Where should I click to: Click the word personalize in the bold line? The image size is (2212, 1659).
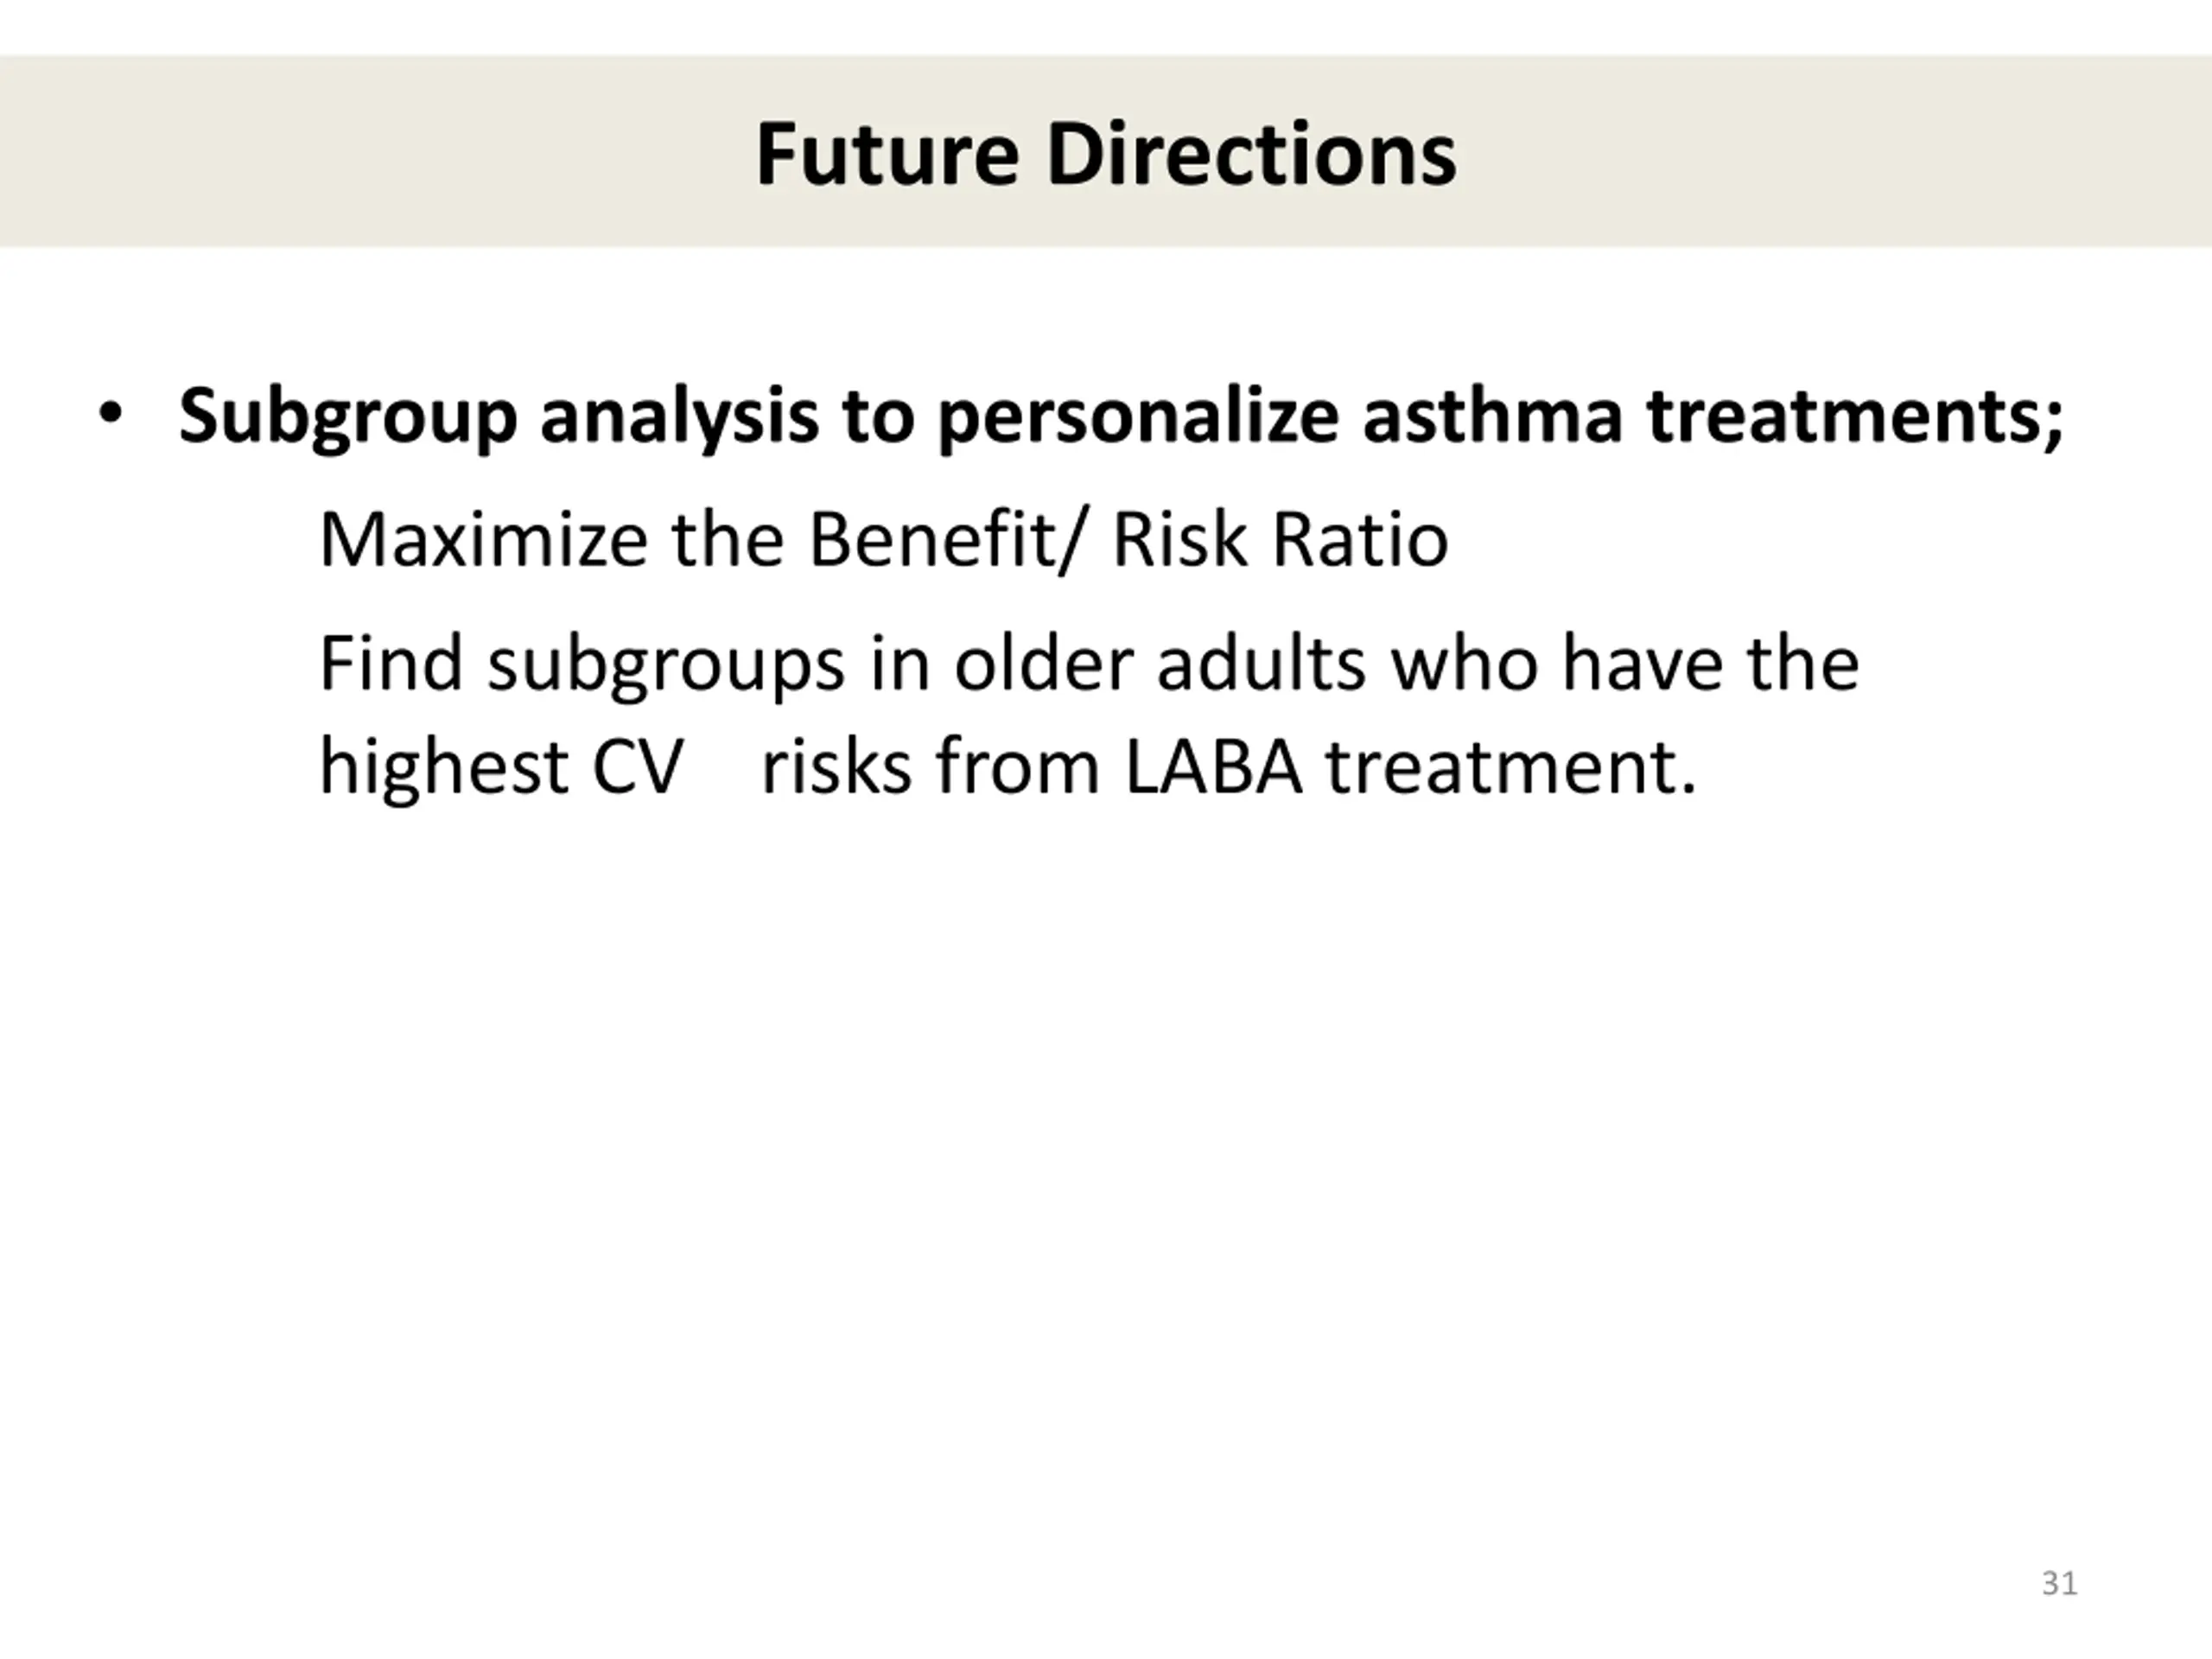click(1137, 417)
